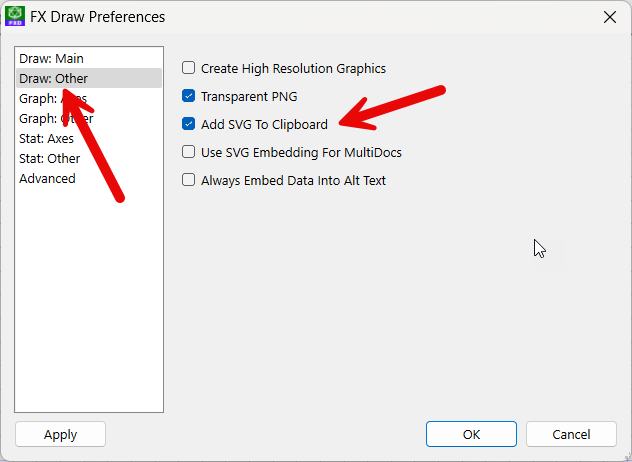Go to the Advanced preferences section

click(x=89, y=178)
